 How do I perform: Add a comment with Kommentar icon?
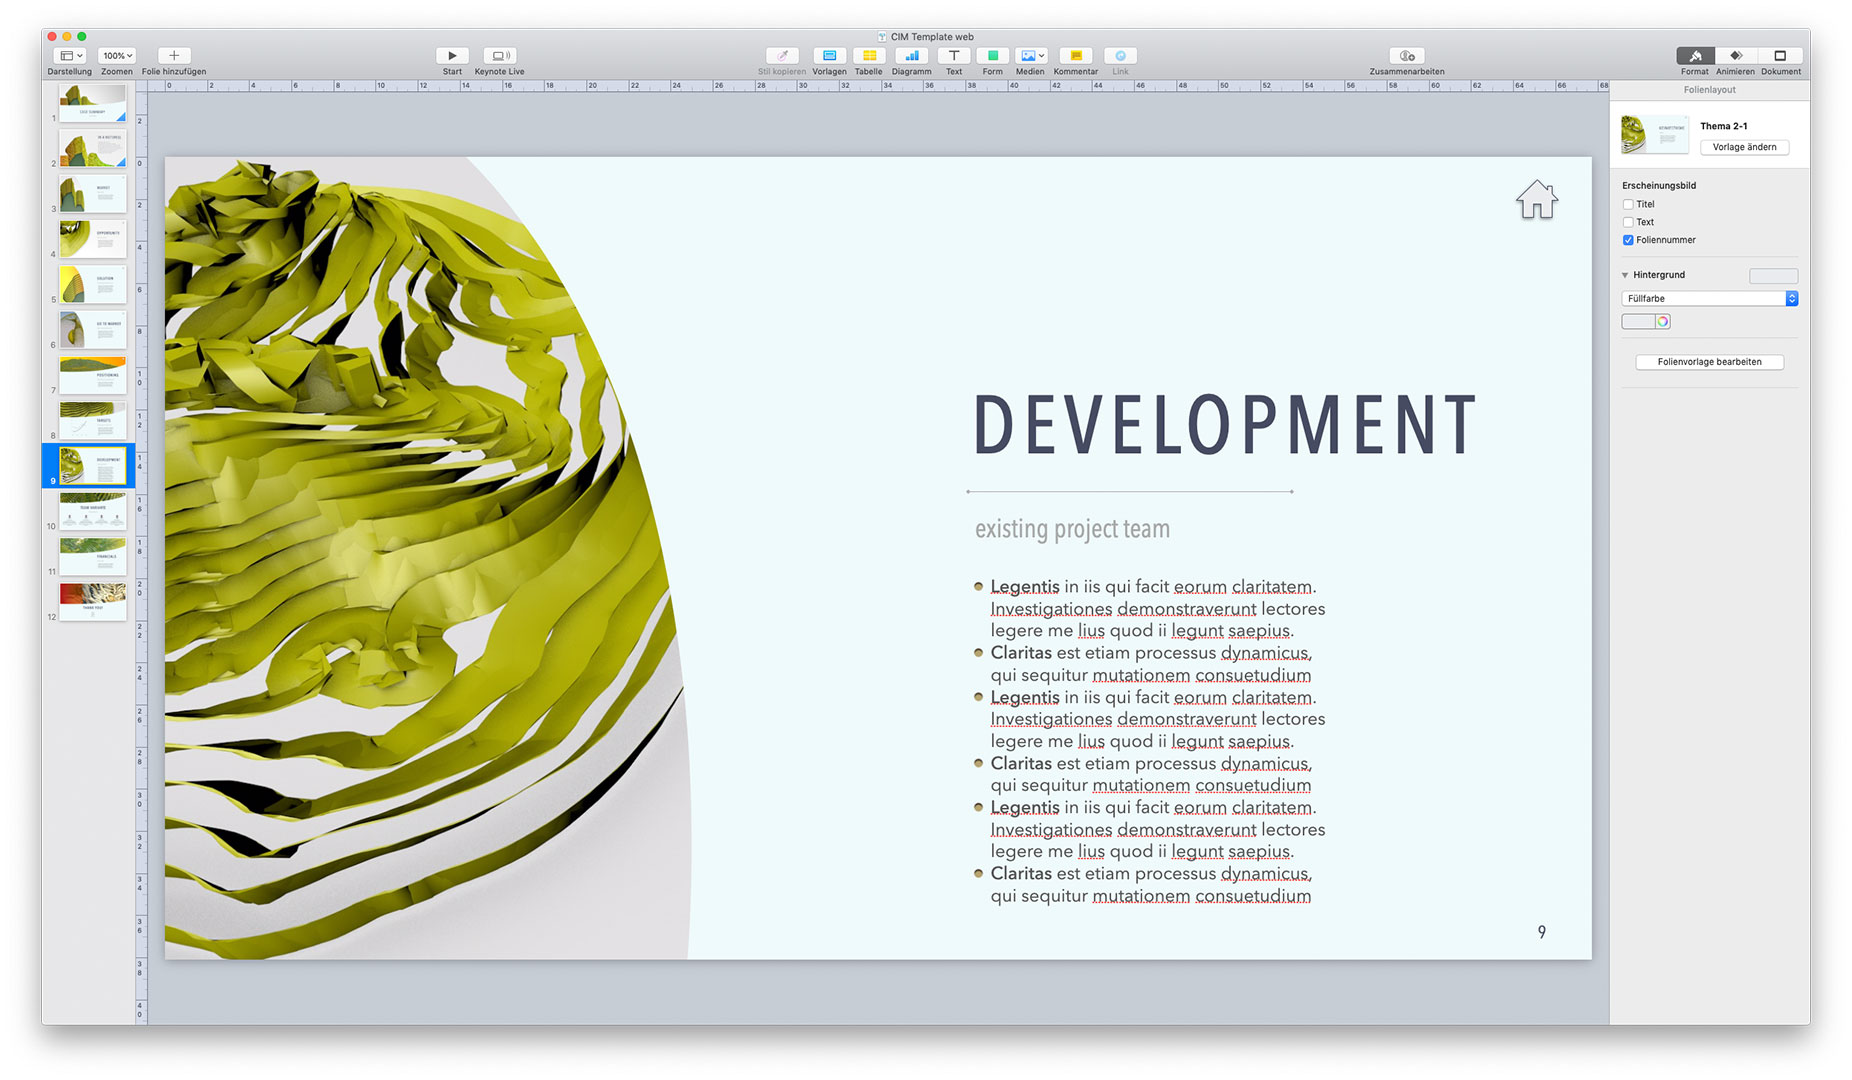coord(1076,56)
